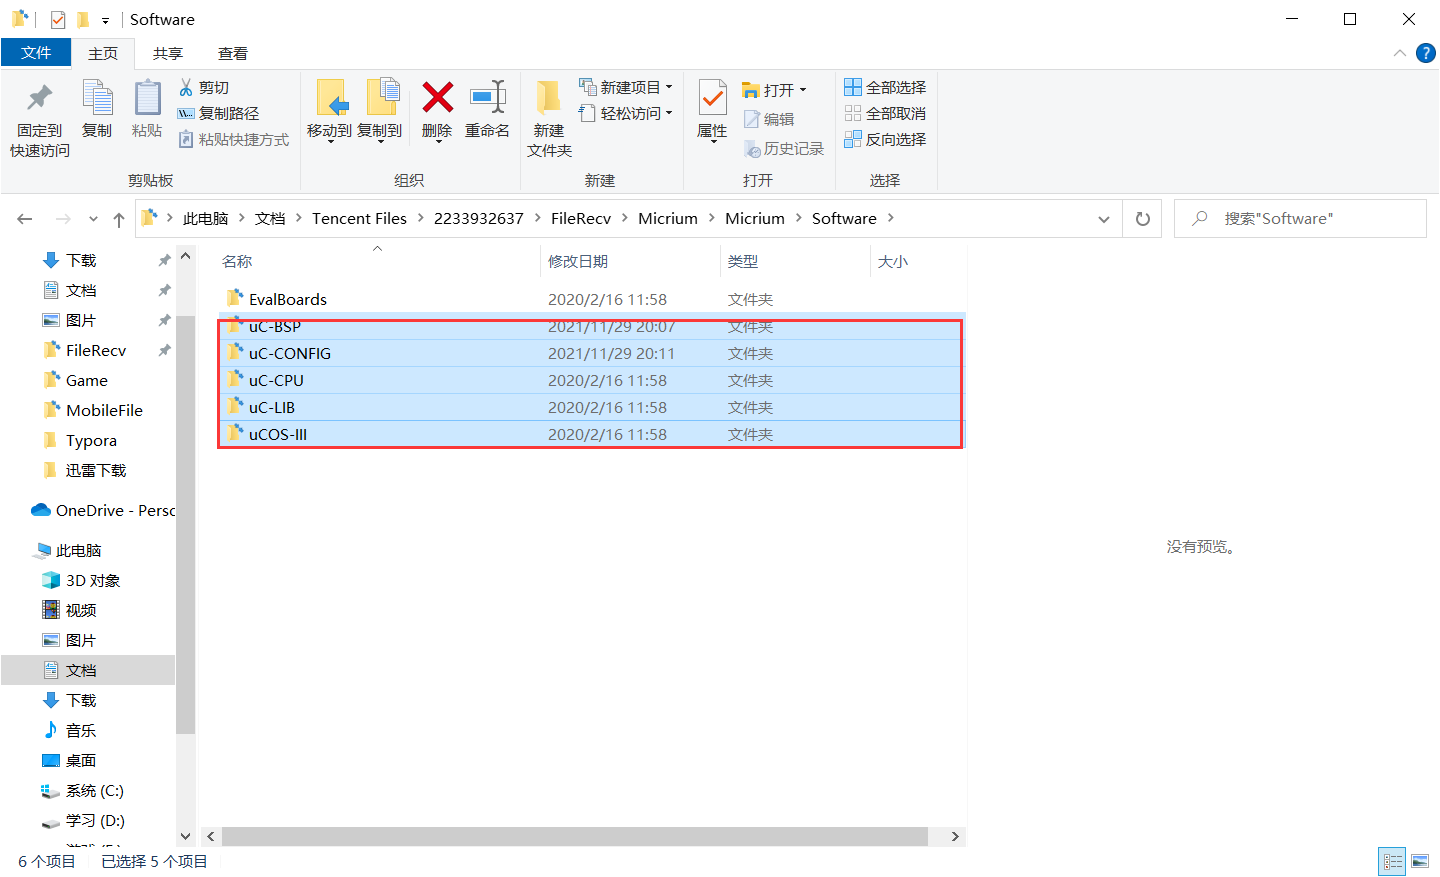
Task: Click Select All (全部选择)
Action: [885, 88]
